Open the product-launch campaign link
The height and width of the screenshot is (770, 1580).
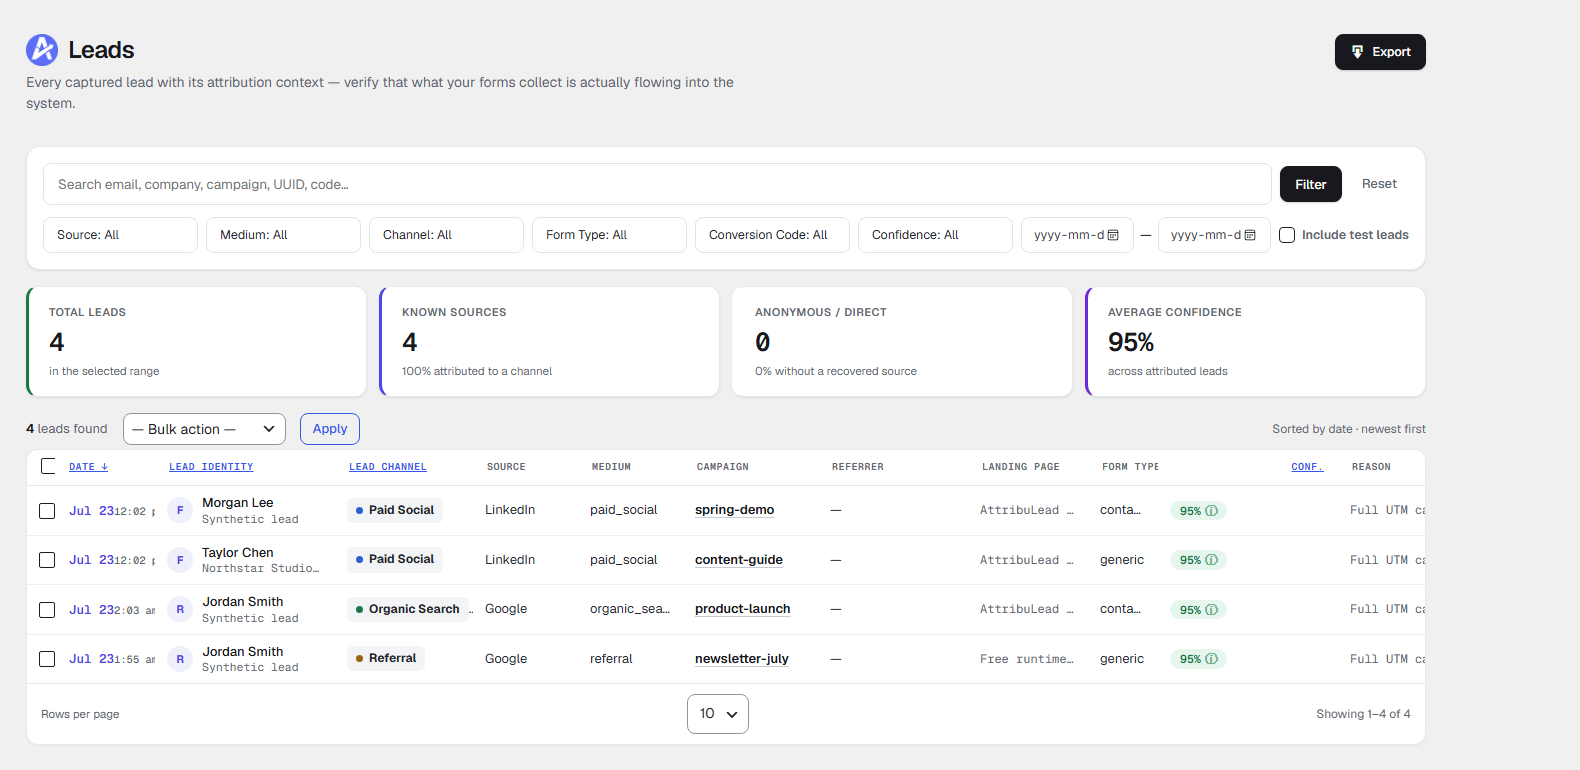(743, 609)
